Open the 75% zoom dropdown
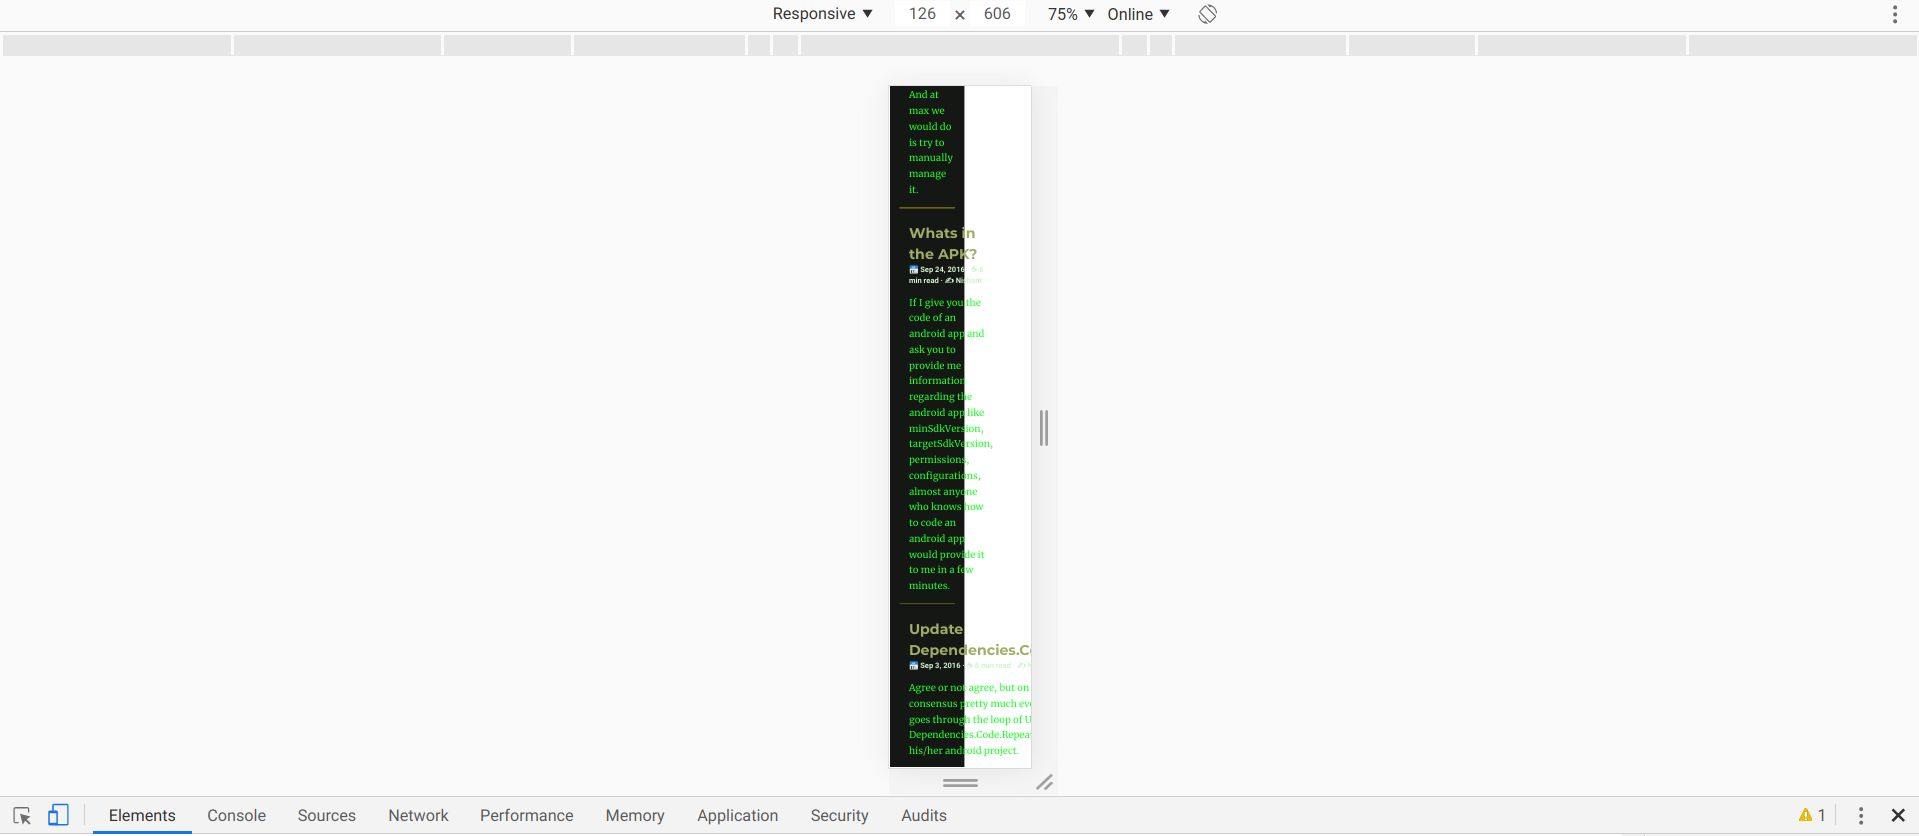Image resolution: width=1919 pixels, height=836 pixels. [x=1070, y=14]
